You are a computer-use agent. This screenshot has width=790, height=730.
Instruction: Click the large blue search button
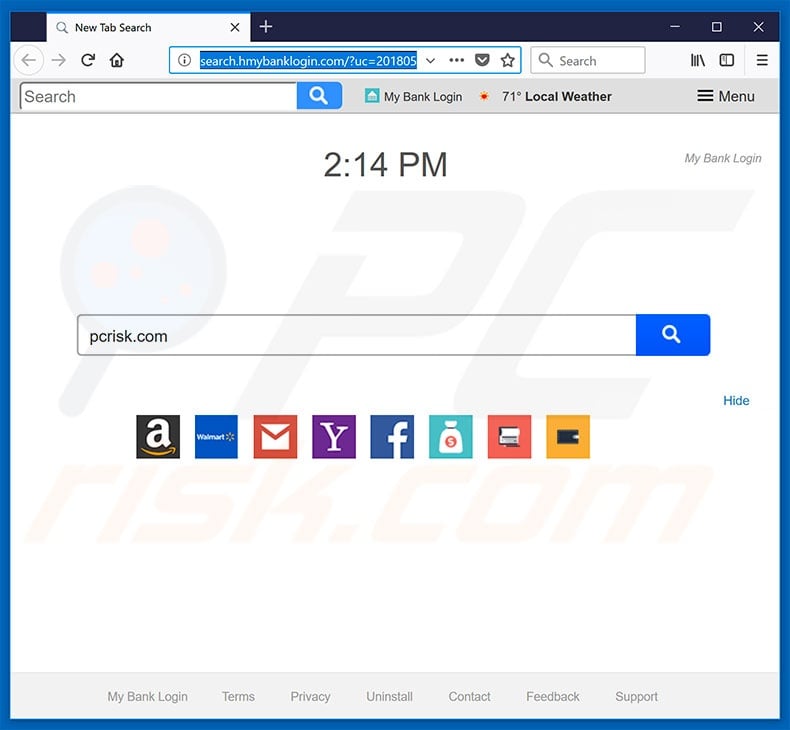click(673, 335)
